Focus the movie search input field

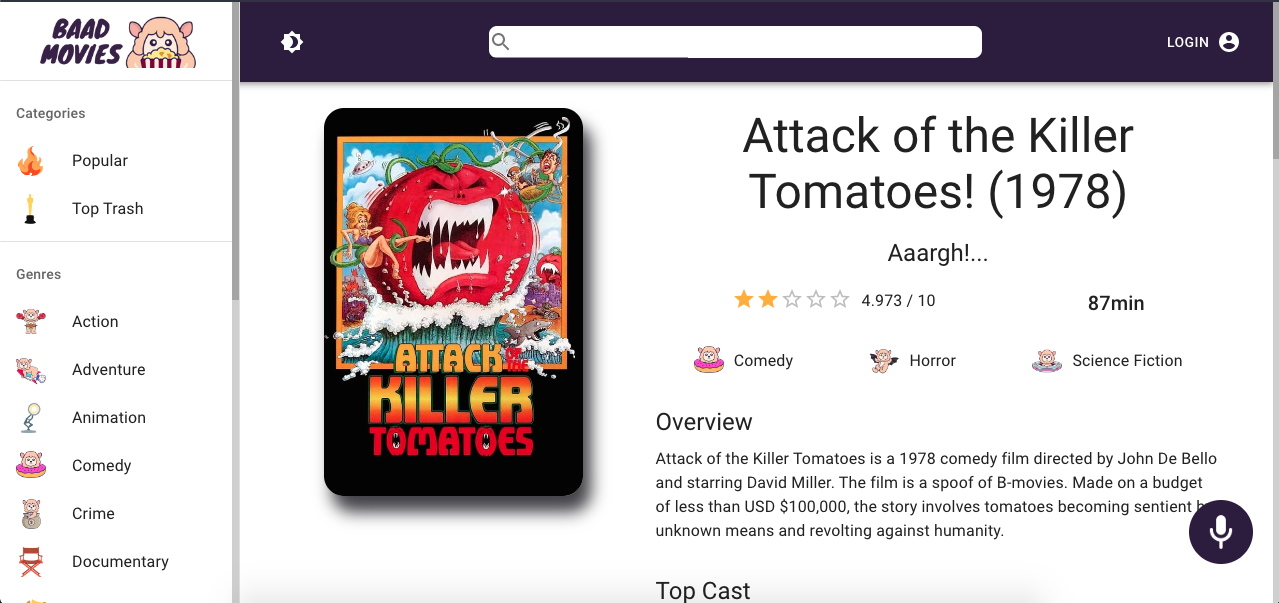click(735, 42)
